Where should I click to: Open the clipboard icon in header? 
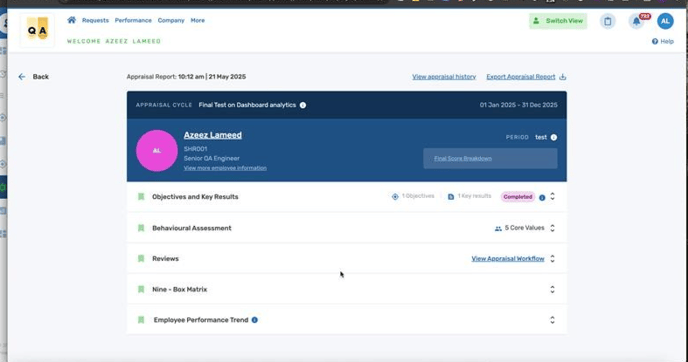pyautogui.click(x=608, y=21)
